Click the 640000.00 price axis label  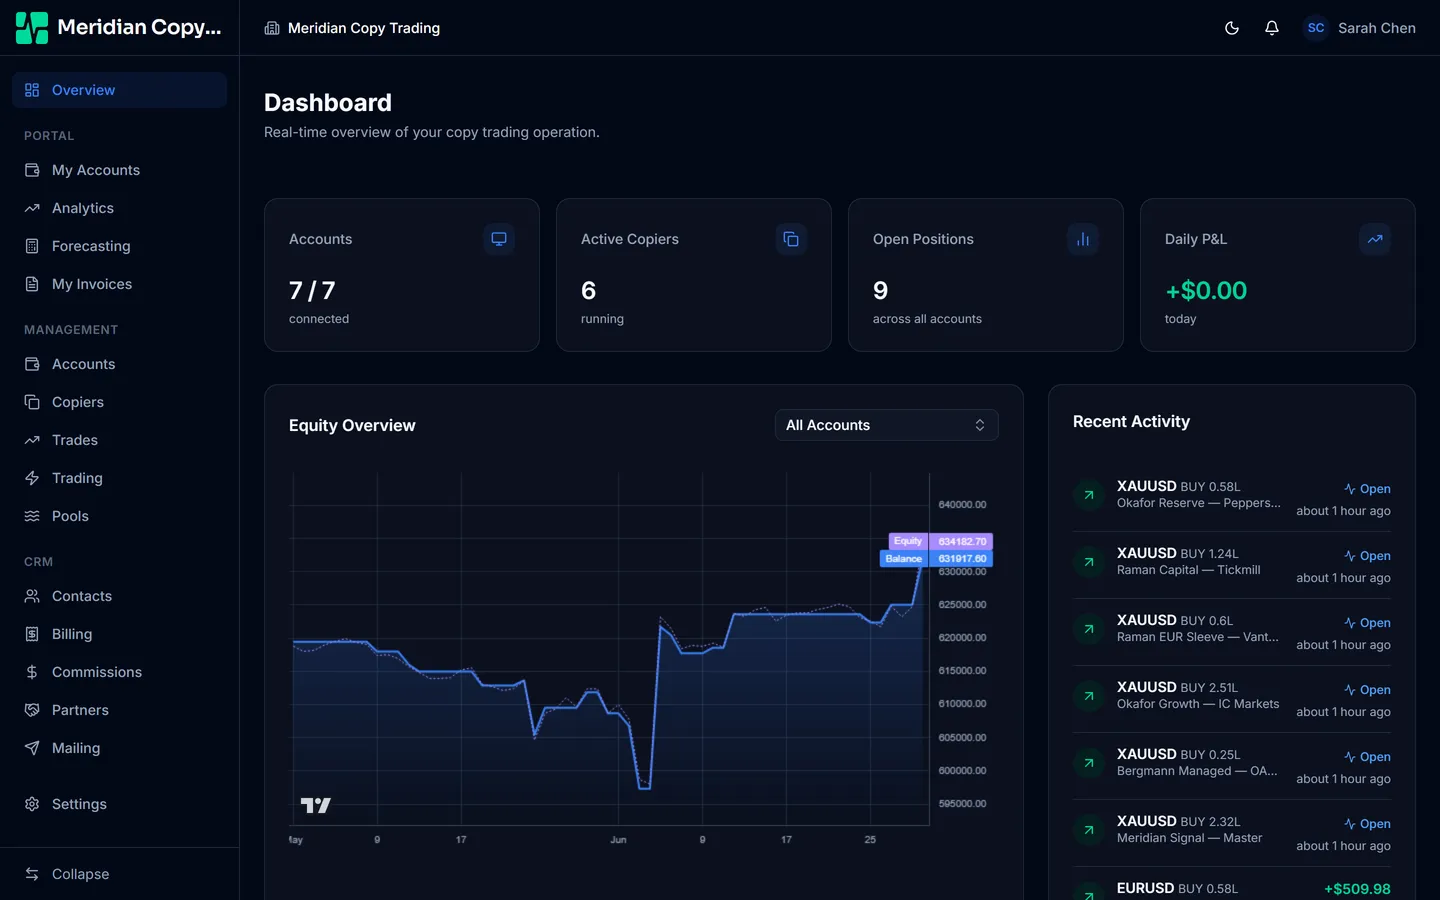962,505
